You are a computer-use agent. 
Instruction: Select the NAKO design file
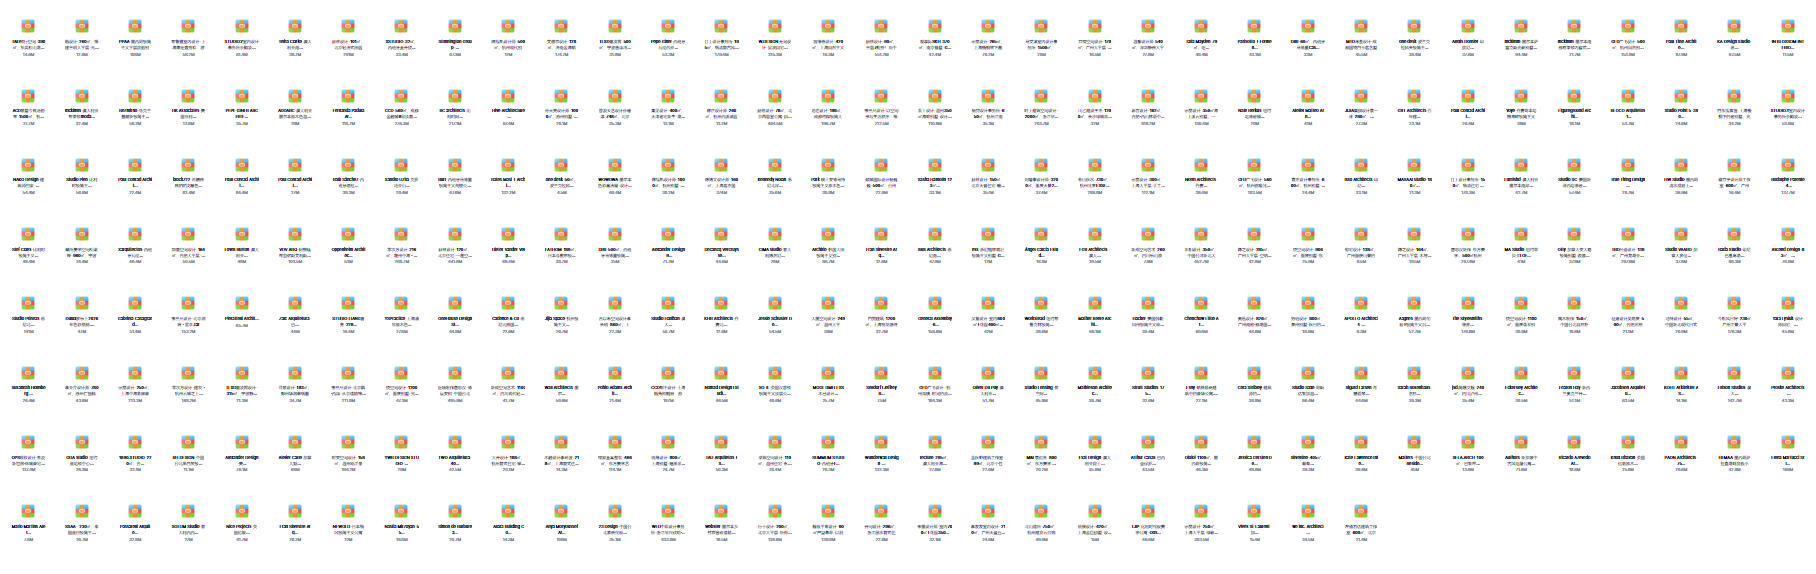click(28, 164)
